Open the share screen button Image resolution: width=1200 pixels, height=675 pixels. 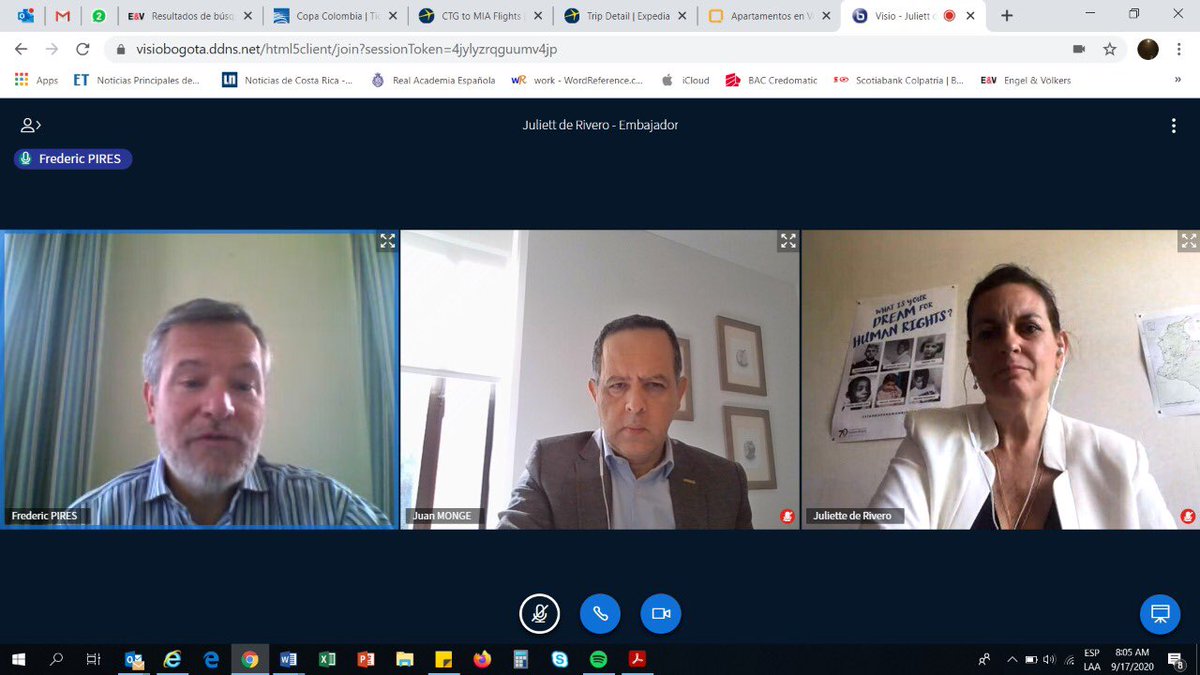pyautogui.click(x=1160, y=614)
